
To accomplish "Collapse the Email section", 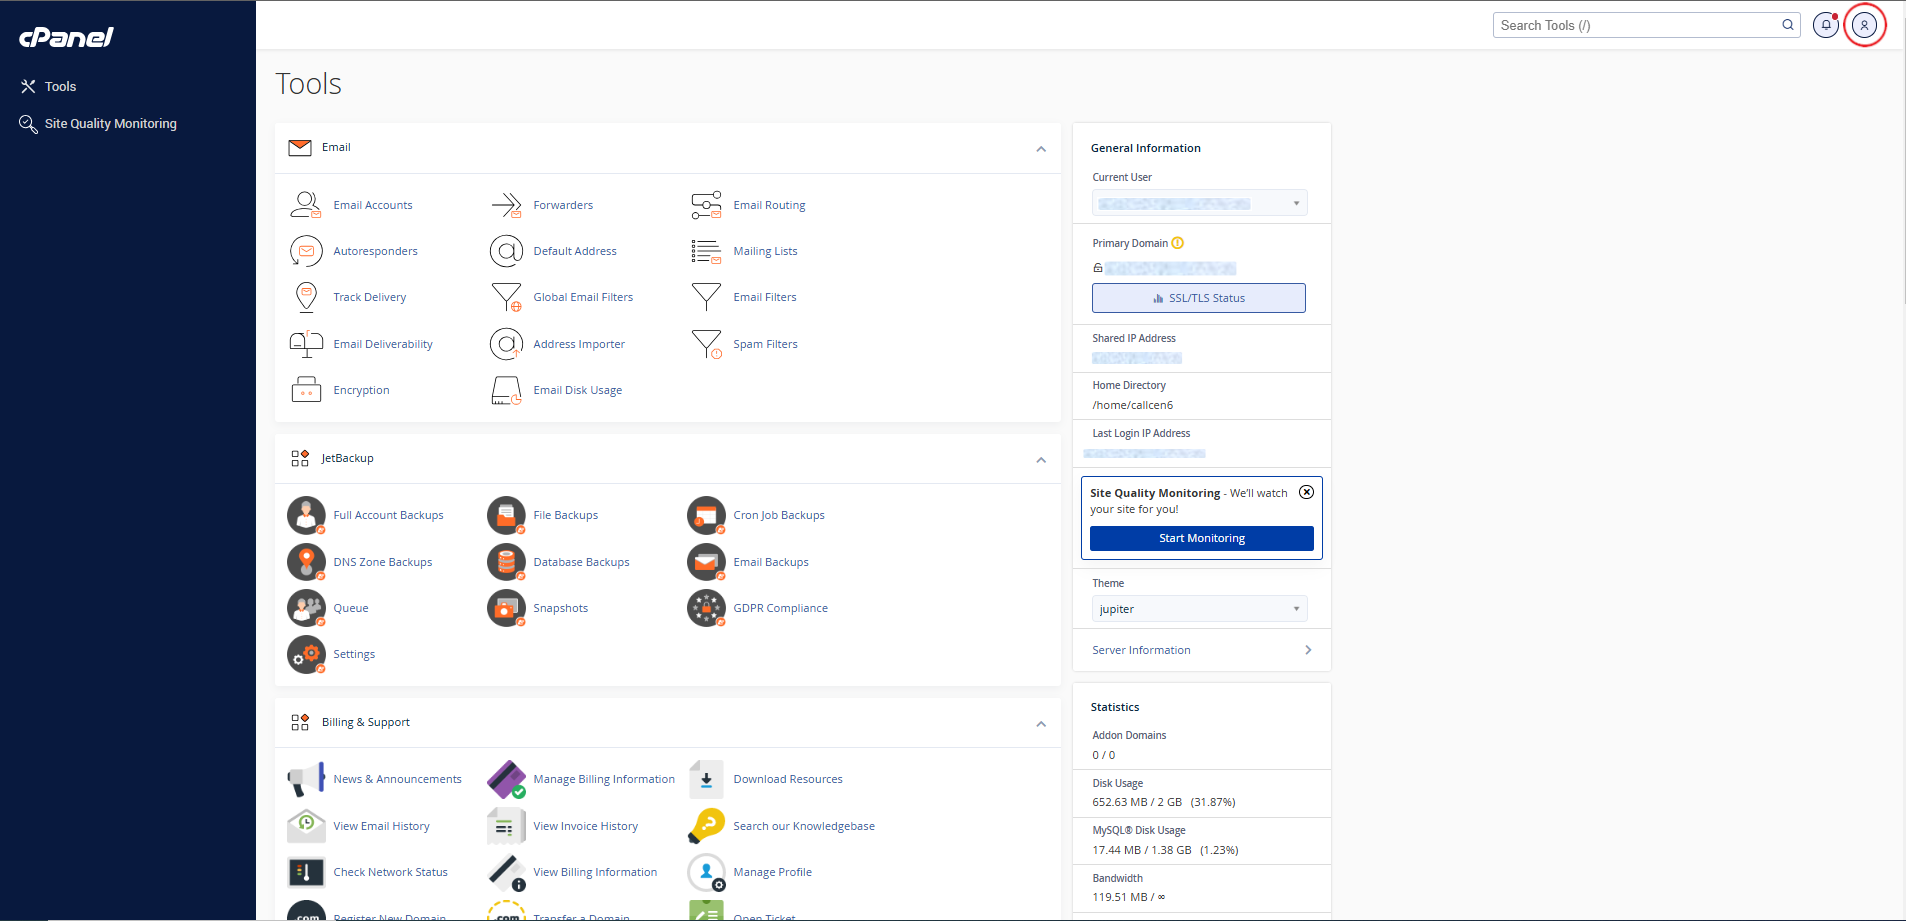I will coord(1041,149).
